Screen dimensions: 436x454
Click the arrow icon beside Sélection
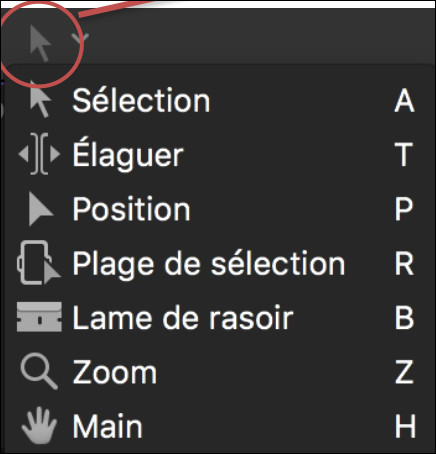(40, 99)
